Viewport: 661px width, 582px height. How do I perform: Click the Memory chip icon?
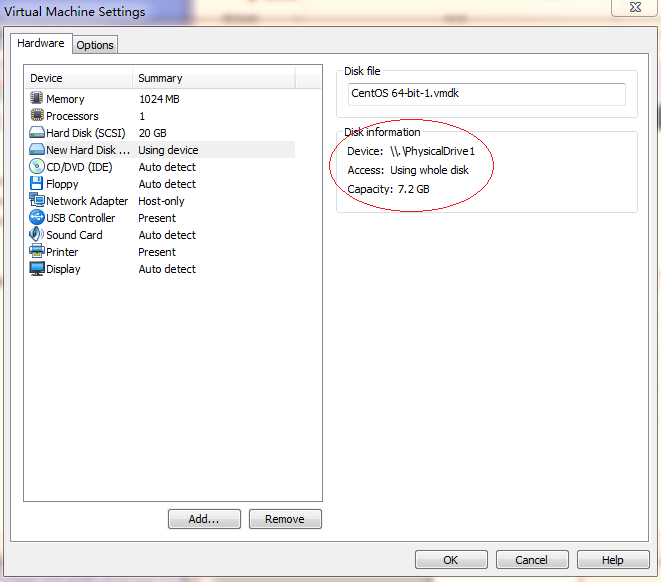click(37, 98)
